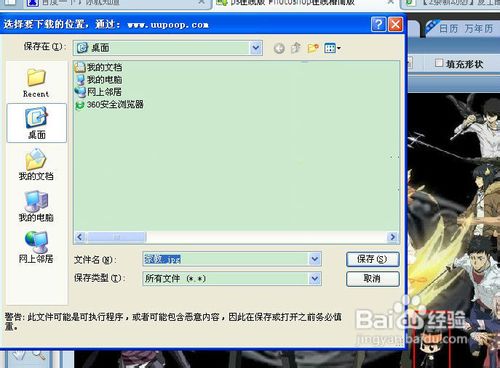Expand the 保存类型 dropdown arrow
Image resolution: width=500 pixels, height=368 pixels.
[315, 278]
